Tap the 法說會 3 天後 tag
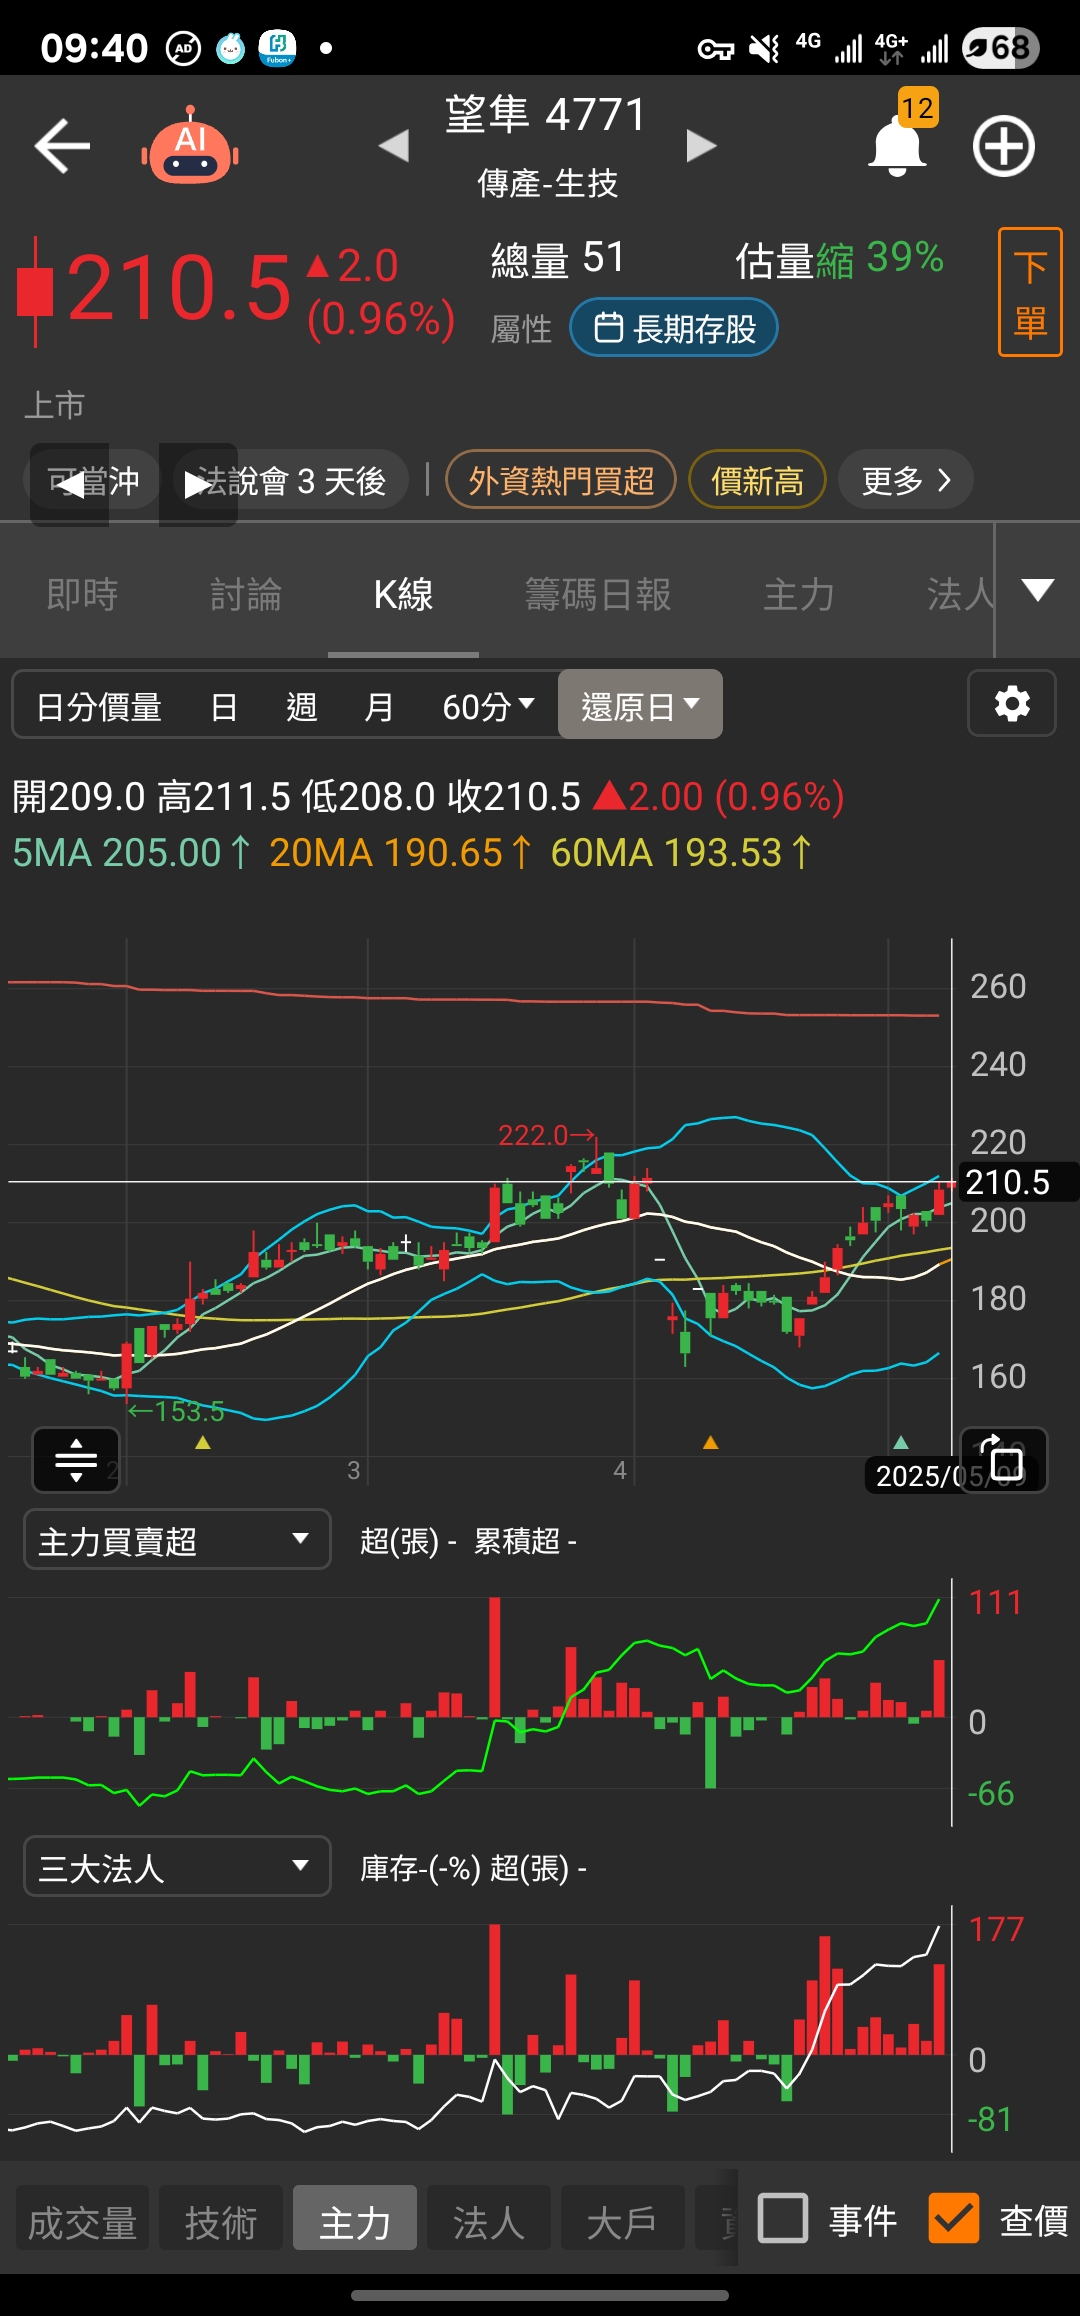The height and width of the screenshot is (2316, 1080). coord(290,481)
